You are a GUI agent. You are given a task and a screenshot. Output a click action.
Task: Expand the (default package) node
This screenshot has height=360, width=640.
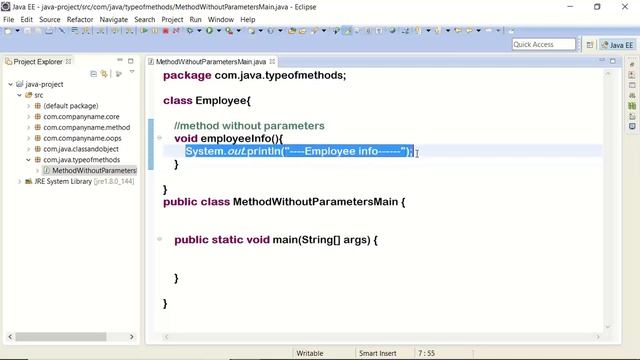tap(29, 106)
